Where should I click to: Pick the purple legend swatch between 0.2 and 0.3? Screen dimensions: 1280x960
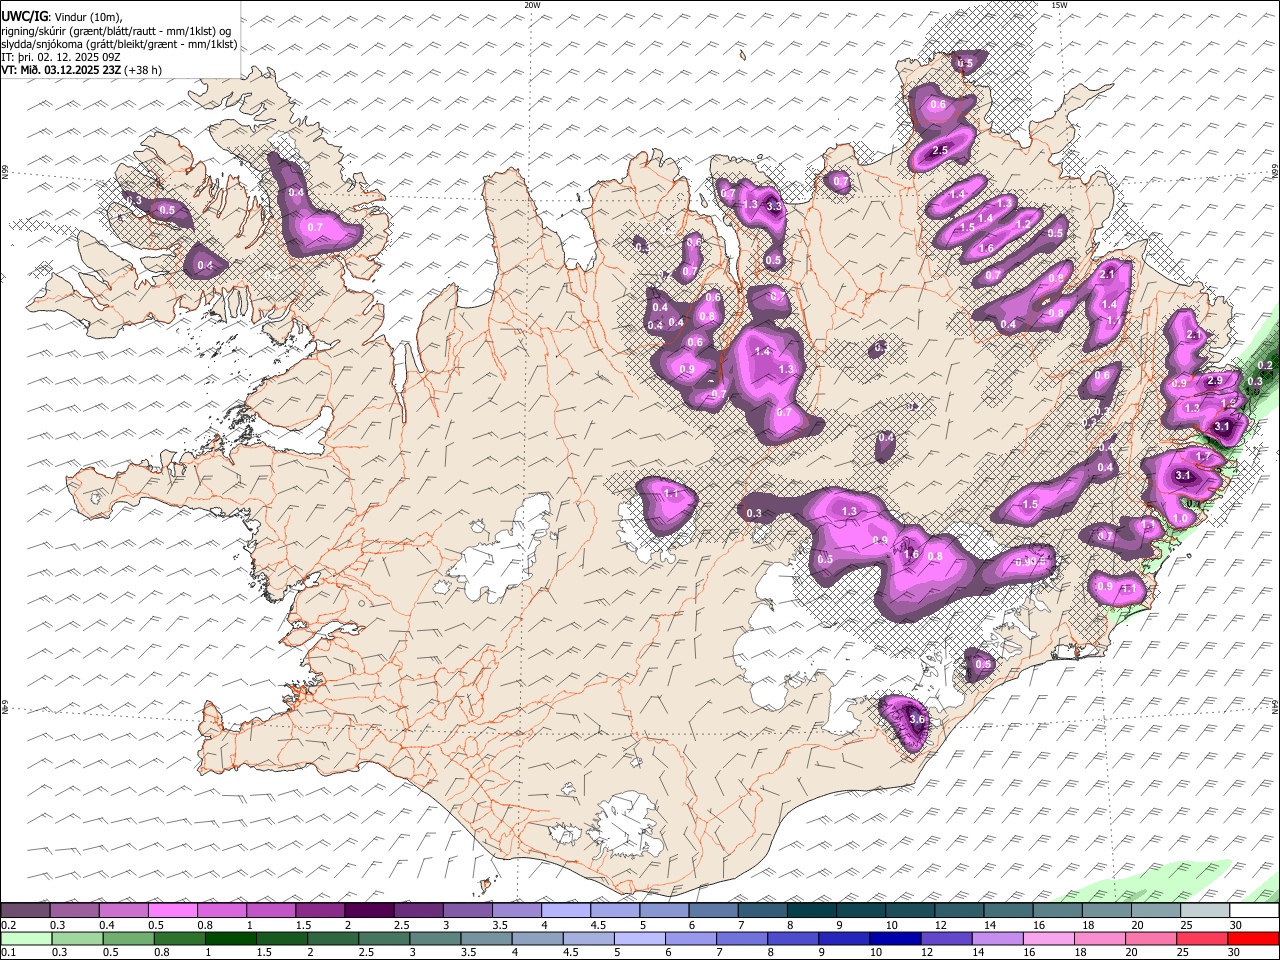25,911
